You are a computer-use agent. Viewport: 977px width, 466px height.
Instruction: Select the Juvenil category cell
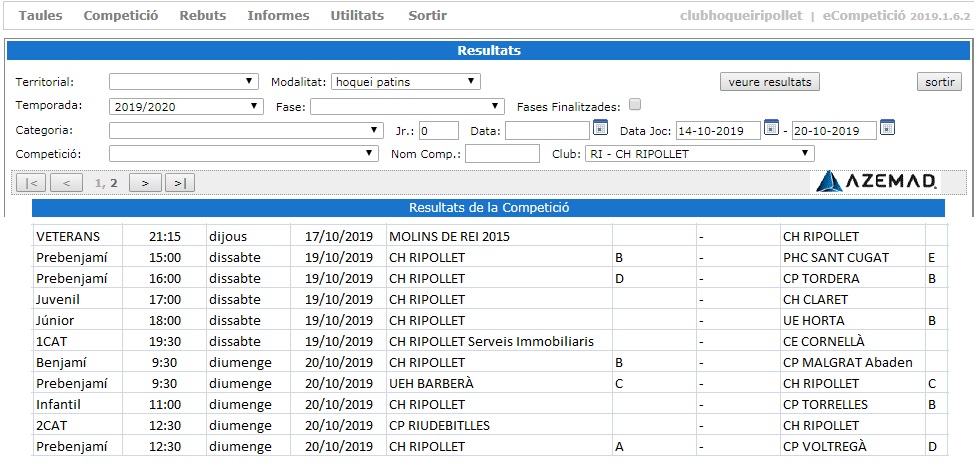tap(77, 300)
